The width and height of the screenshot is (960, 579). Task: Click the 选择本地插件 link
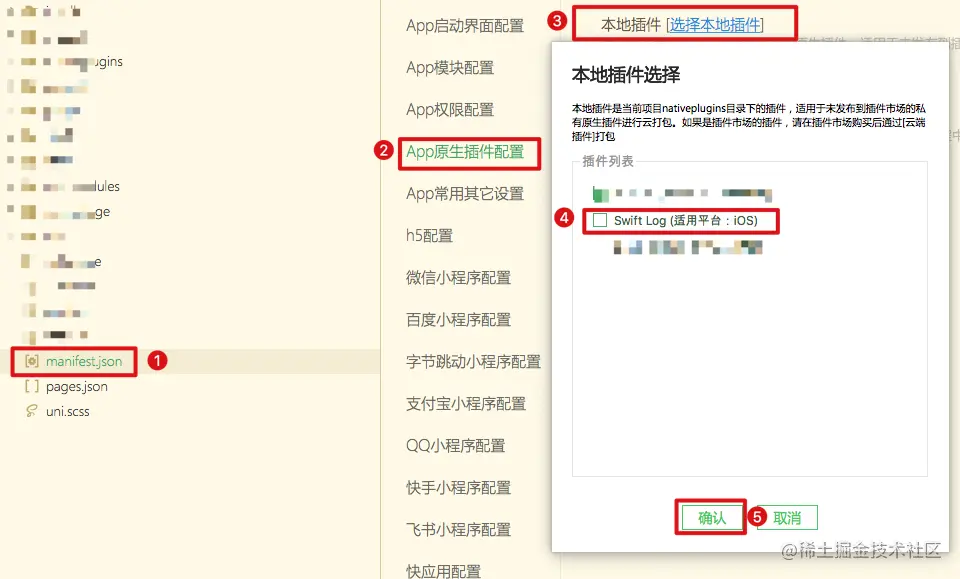714,24
